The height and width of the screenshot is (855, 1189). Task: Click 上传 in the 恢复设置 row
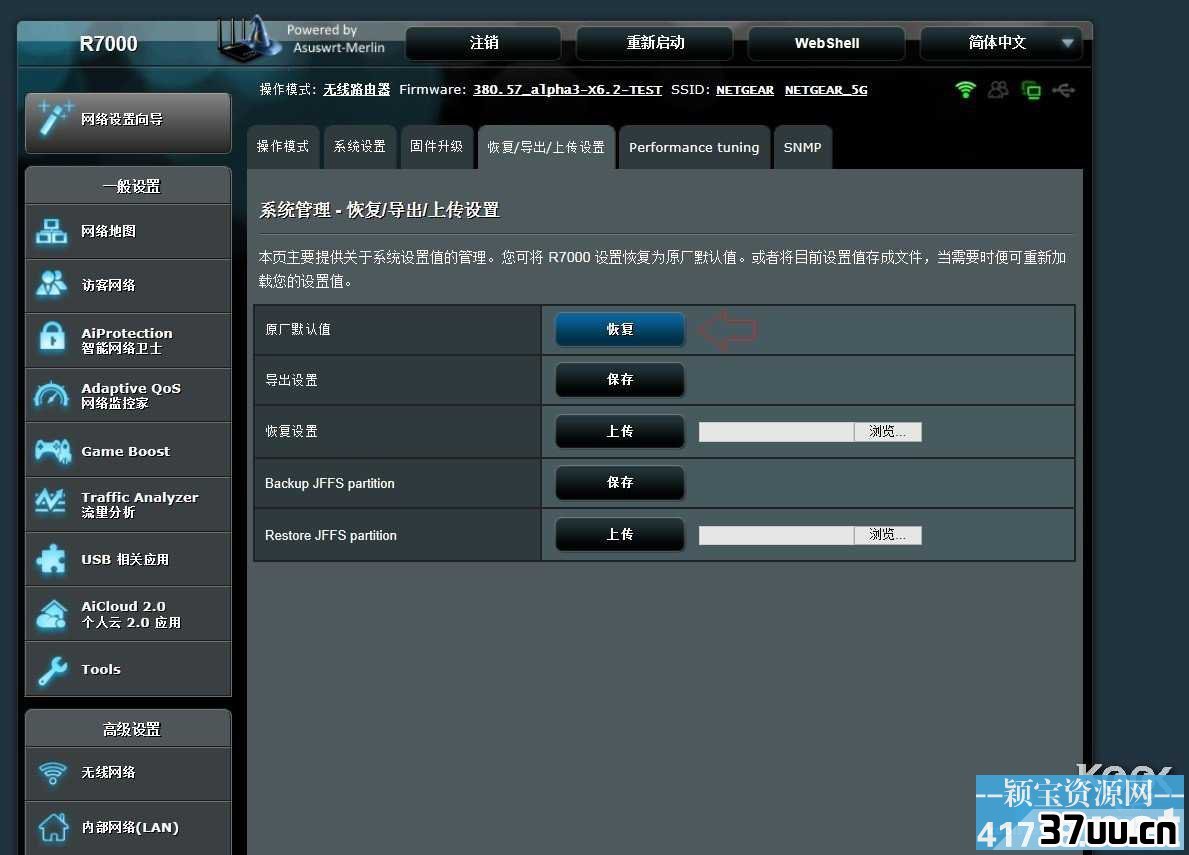pyautogui.click(x=620, y=431)
